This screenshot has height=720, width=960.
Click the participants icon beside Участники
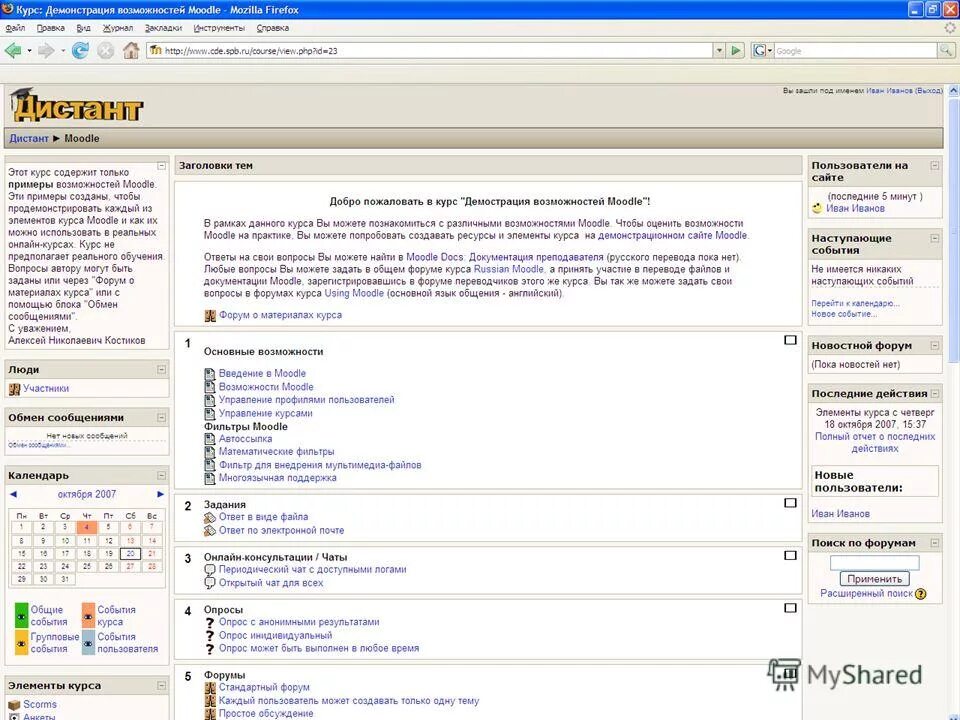(x=14, y=389)
